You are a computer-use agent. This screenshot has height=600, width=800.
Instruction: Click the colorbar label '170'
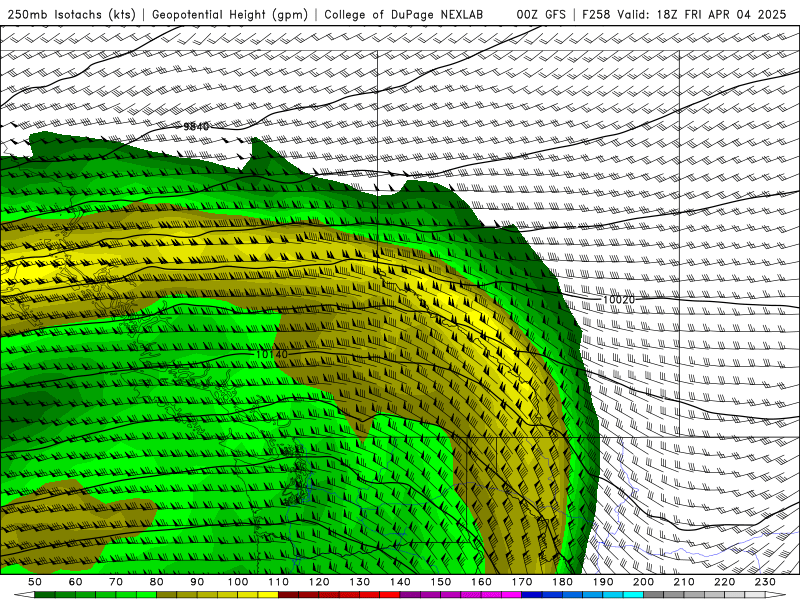(x=522, y=582)
